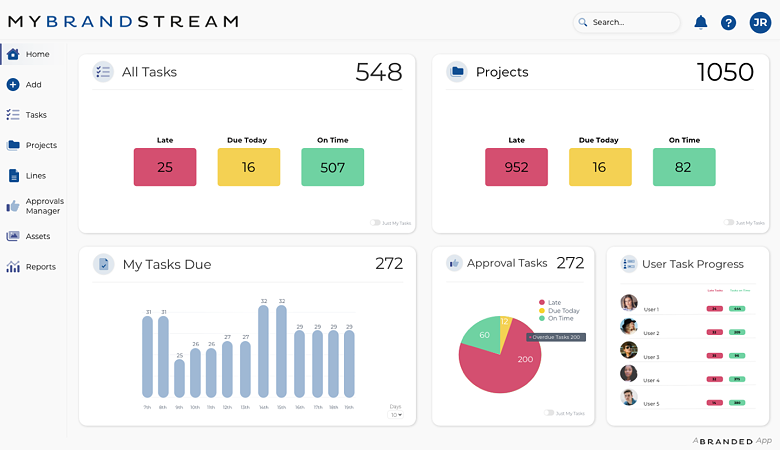
Task: Click the Reports chart icon in sidebar
Action: [x=13, y=267]
